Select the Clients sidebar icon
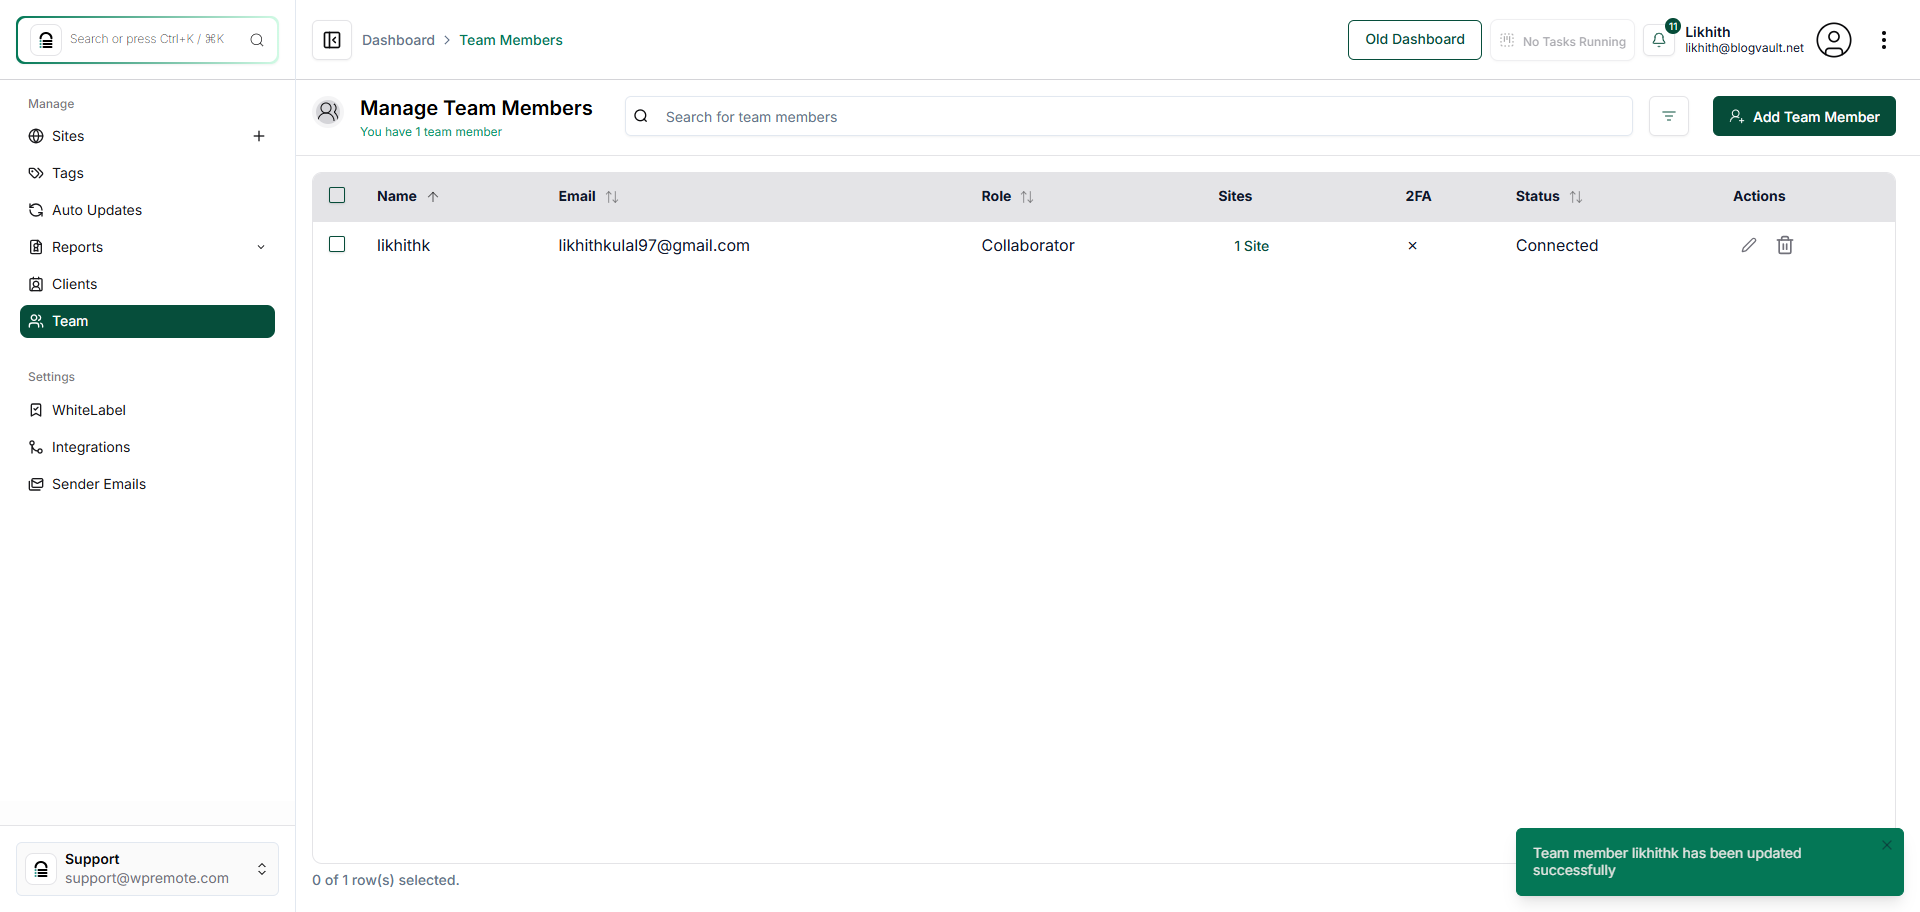1920x912 pixels. 36,284
